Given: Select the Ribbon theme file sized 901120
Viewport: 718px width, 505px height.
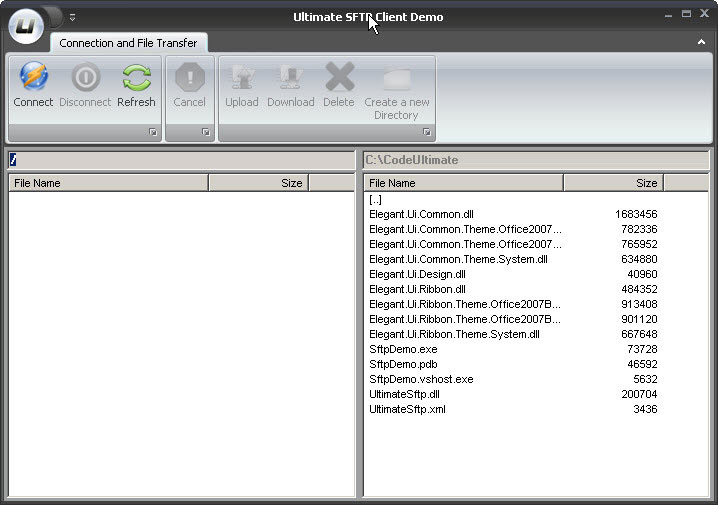Looking at the screenshot, I should click(x=465, y=319).
